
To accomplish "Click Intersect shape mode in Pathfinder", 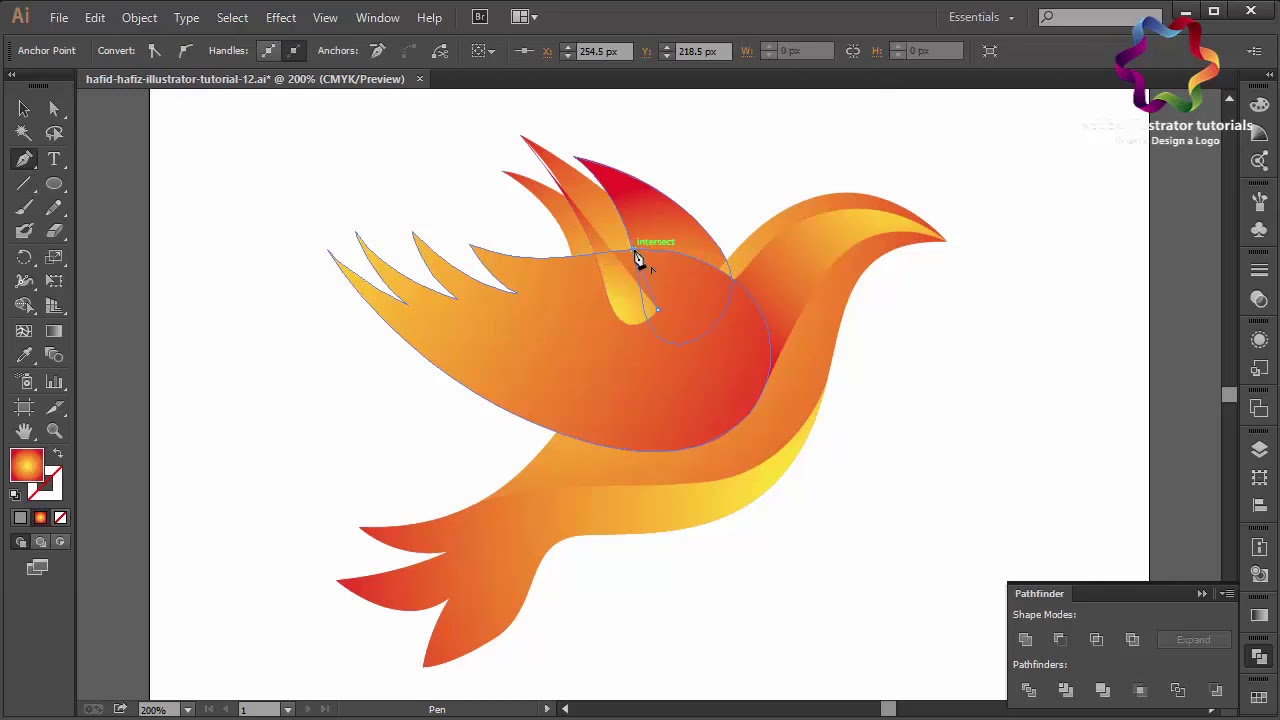I will 1096,640.
